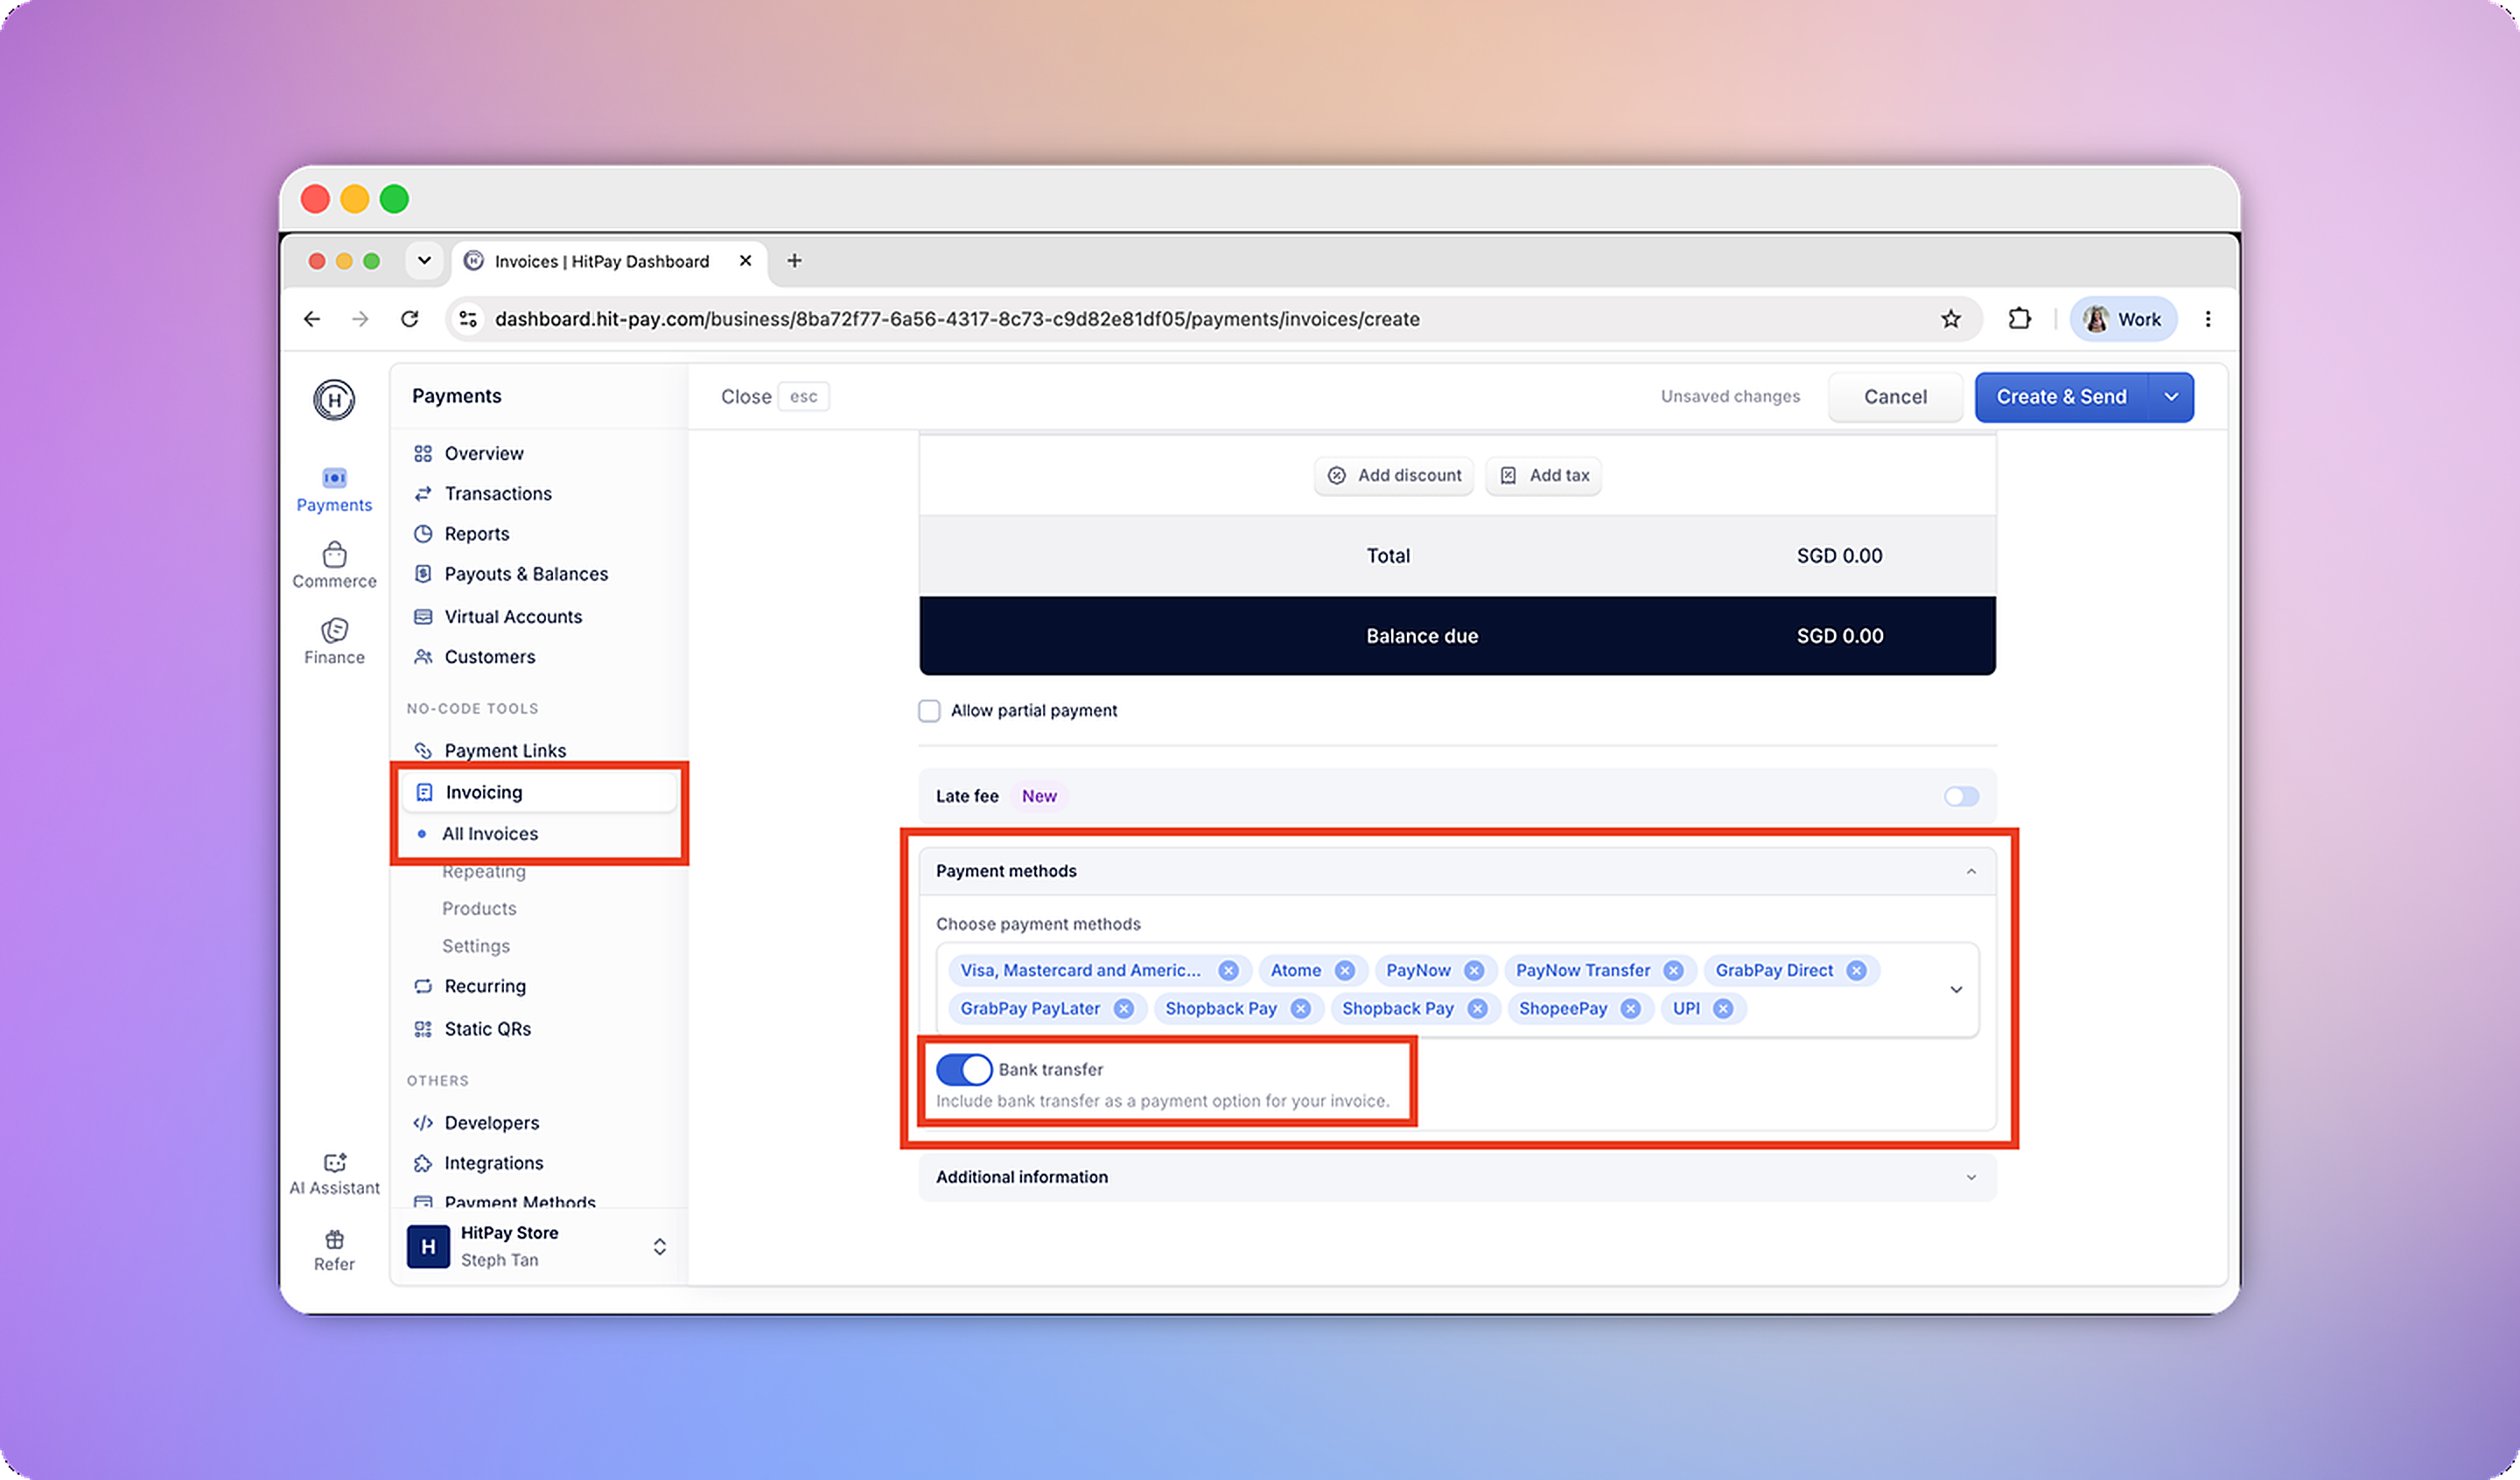Remove Atome payment method chip
2520x1480 pixels.
click(1345, 970)
